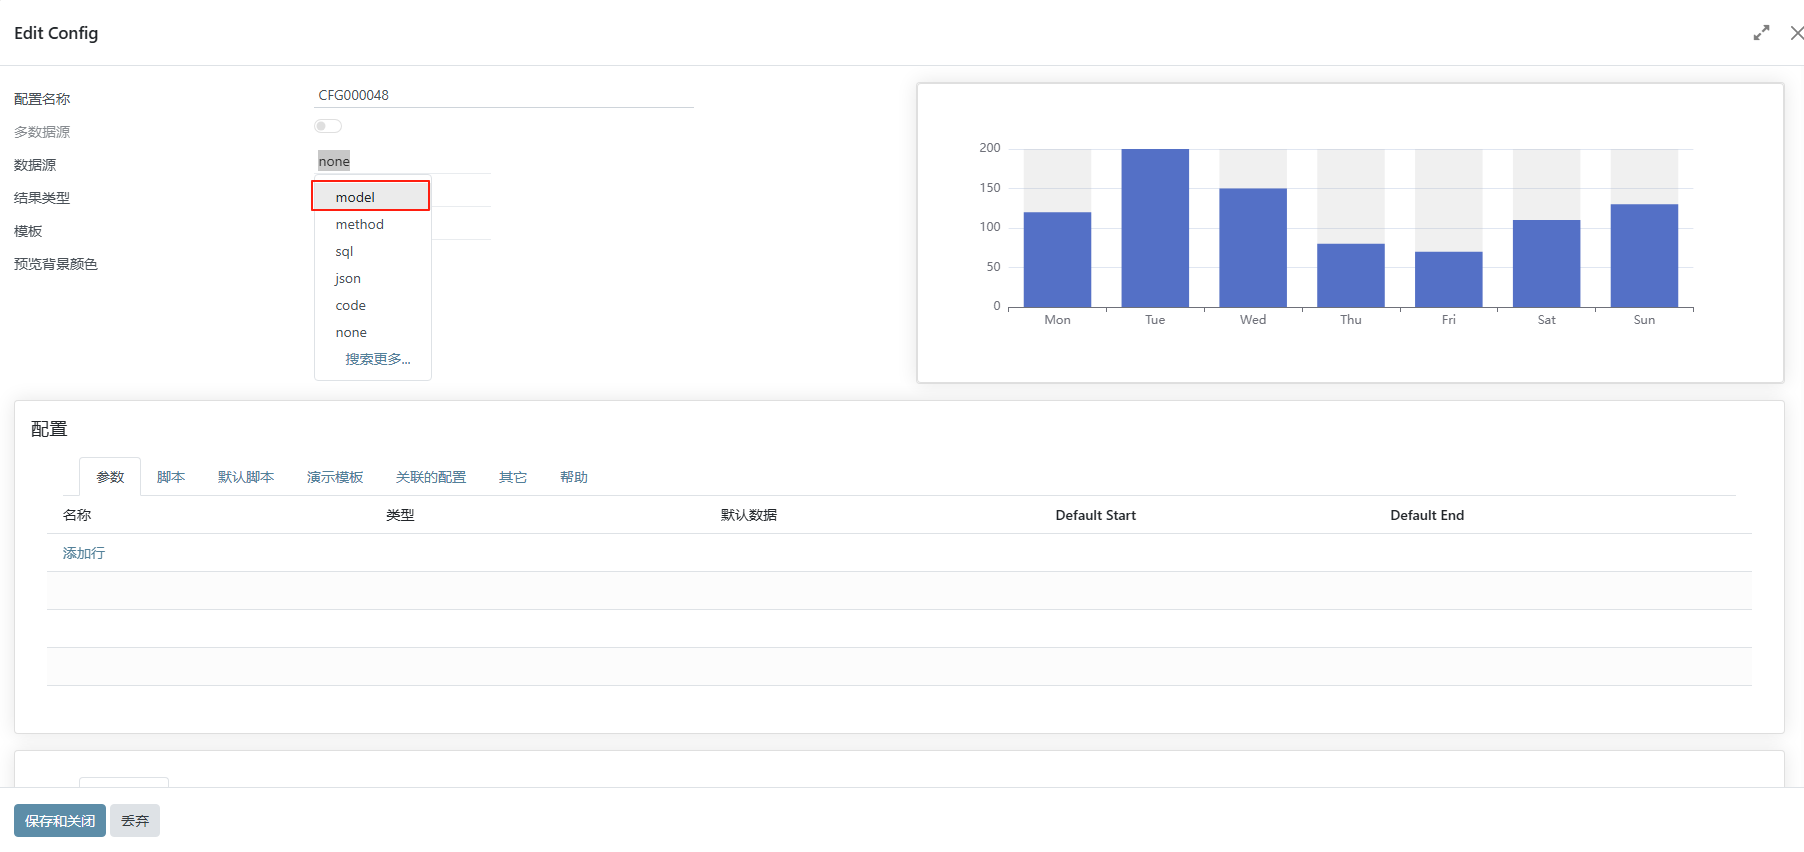1804x852 pixels.
Task: Click the Wed bar in the preview chart
Action: point(1253,248)
